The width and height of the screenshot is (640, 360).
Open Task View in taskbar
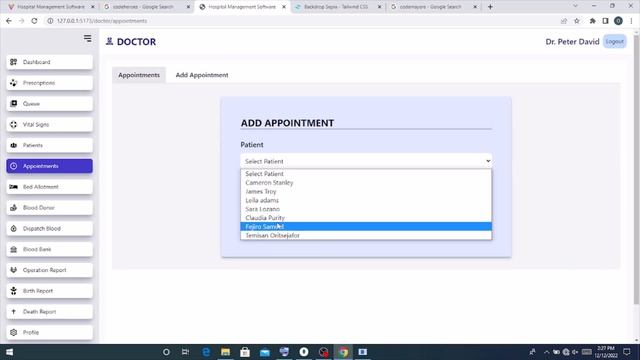coord(185,352)
